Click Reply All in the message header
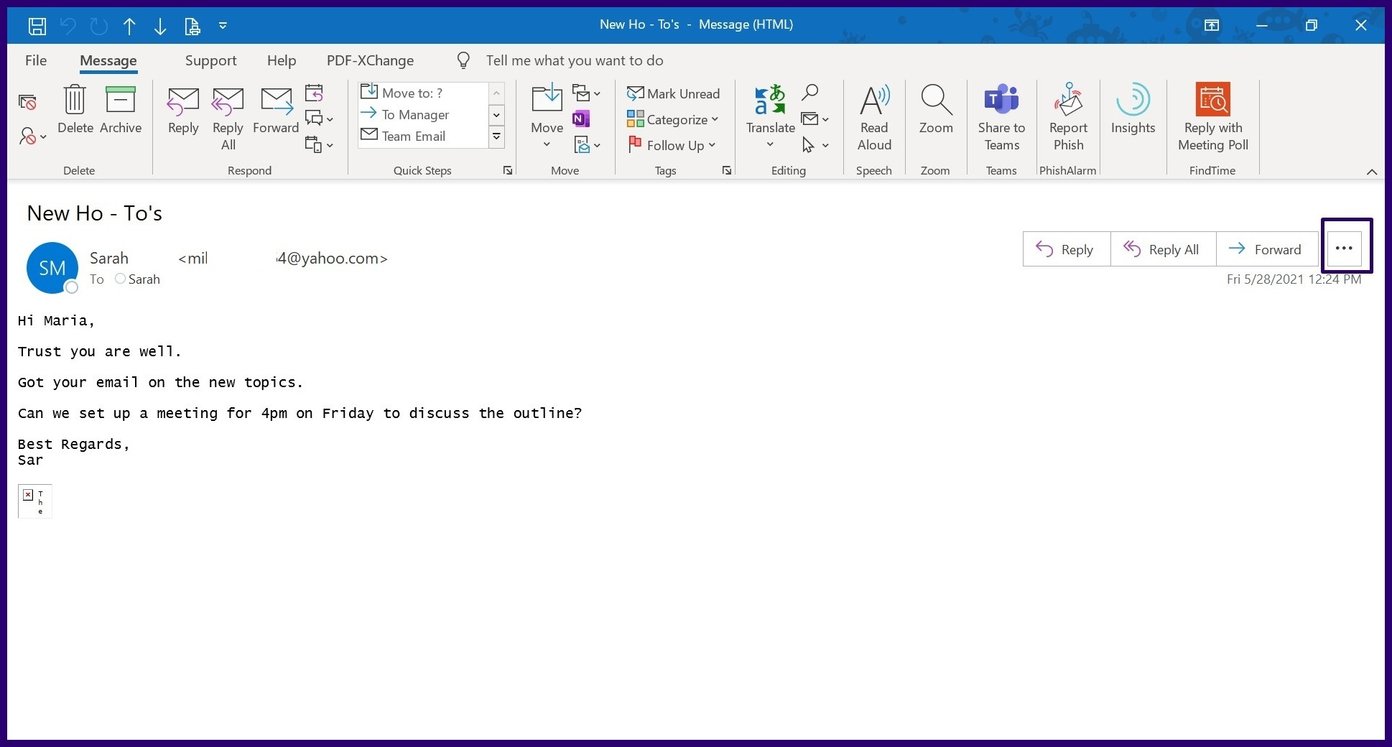1392x747 pixels. [x=1162, y=249]
